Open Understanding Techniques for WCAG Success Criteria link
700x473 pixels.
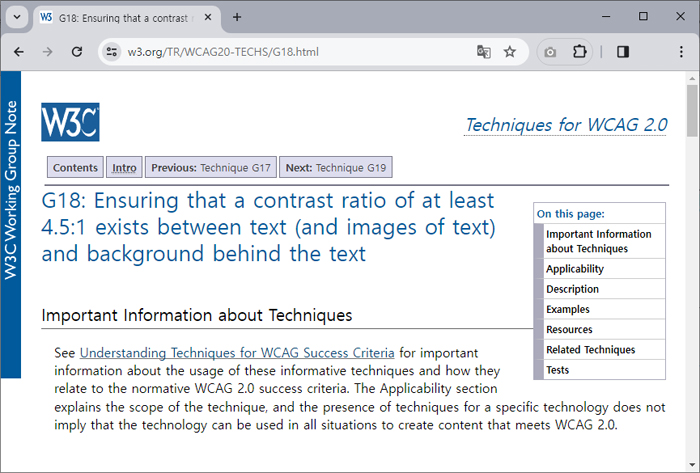(237, 353)
